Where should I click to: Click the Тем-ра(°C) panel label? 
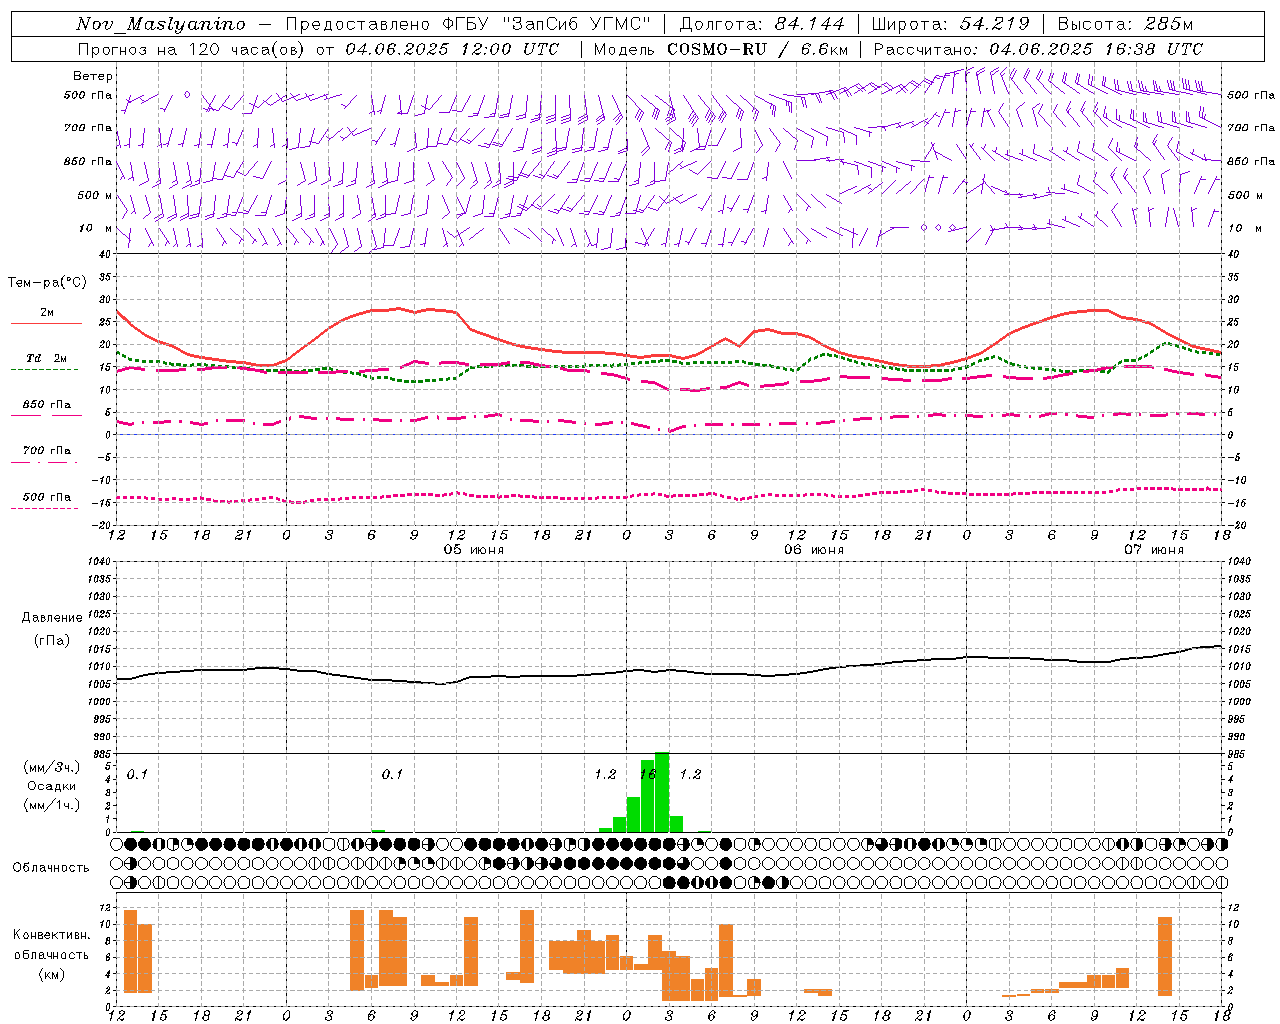(x=47, y=283)
